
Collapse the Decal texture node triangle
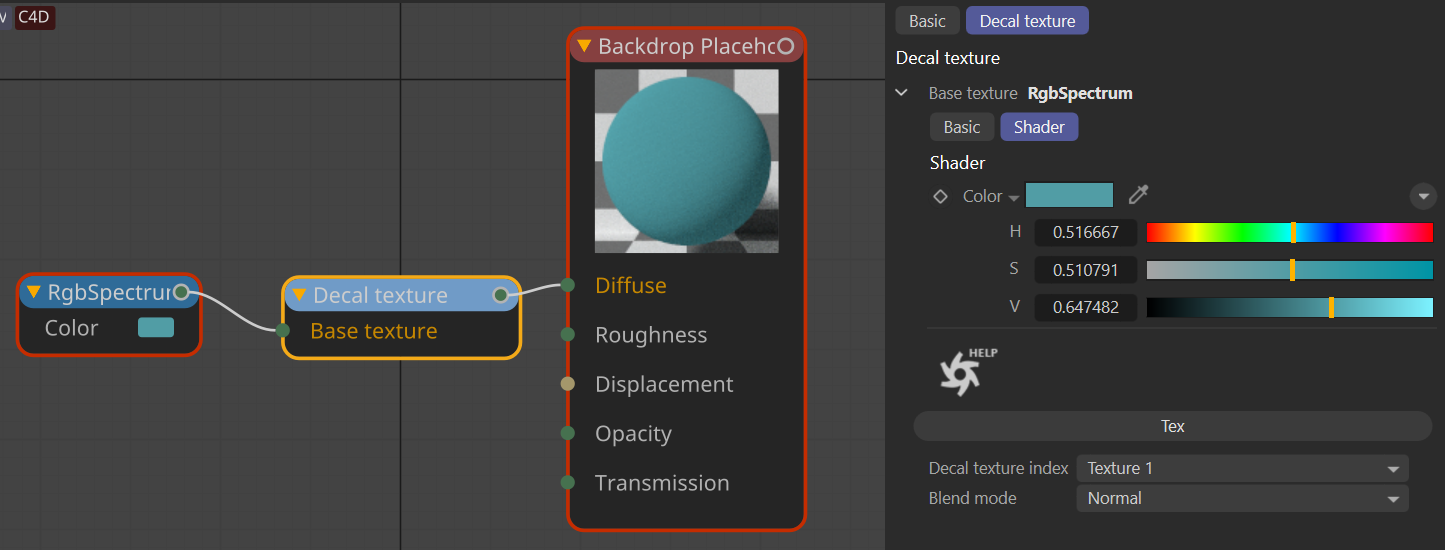pyautogui.click(x=298, y=295)
